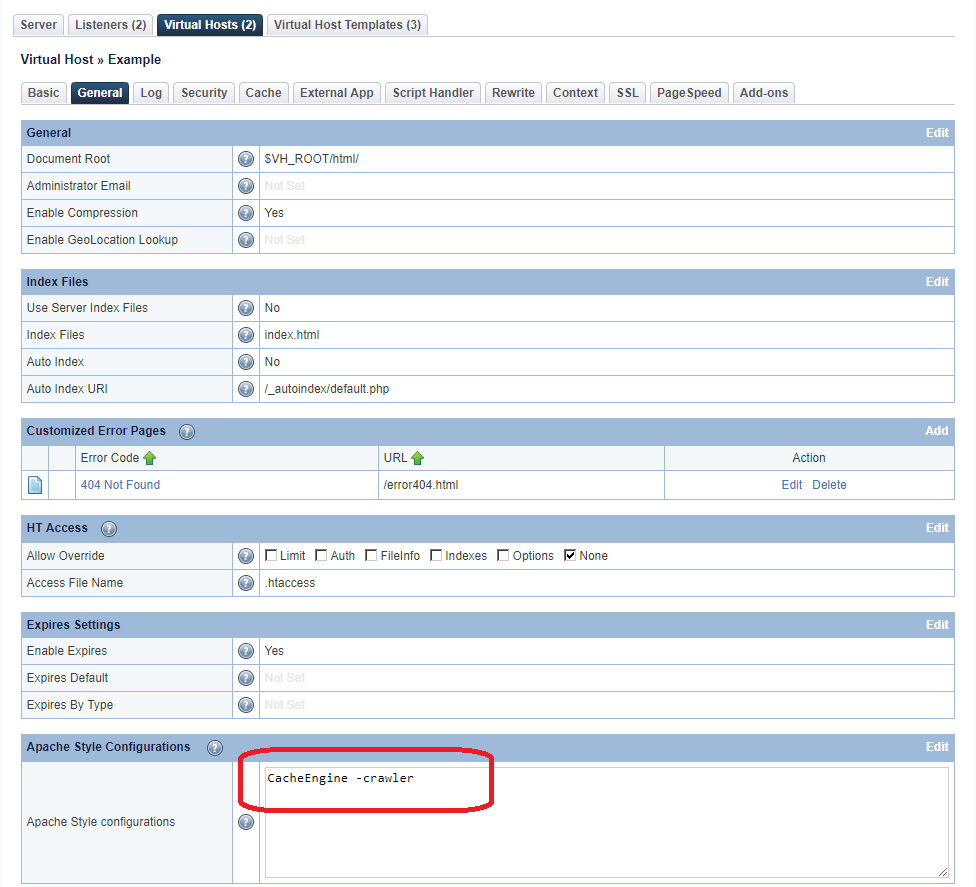Screen dimensions: 976x887
Task: Edit the General section
Action: click(937, 133)
